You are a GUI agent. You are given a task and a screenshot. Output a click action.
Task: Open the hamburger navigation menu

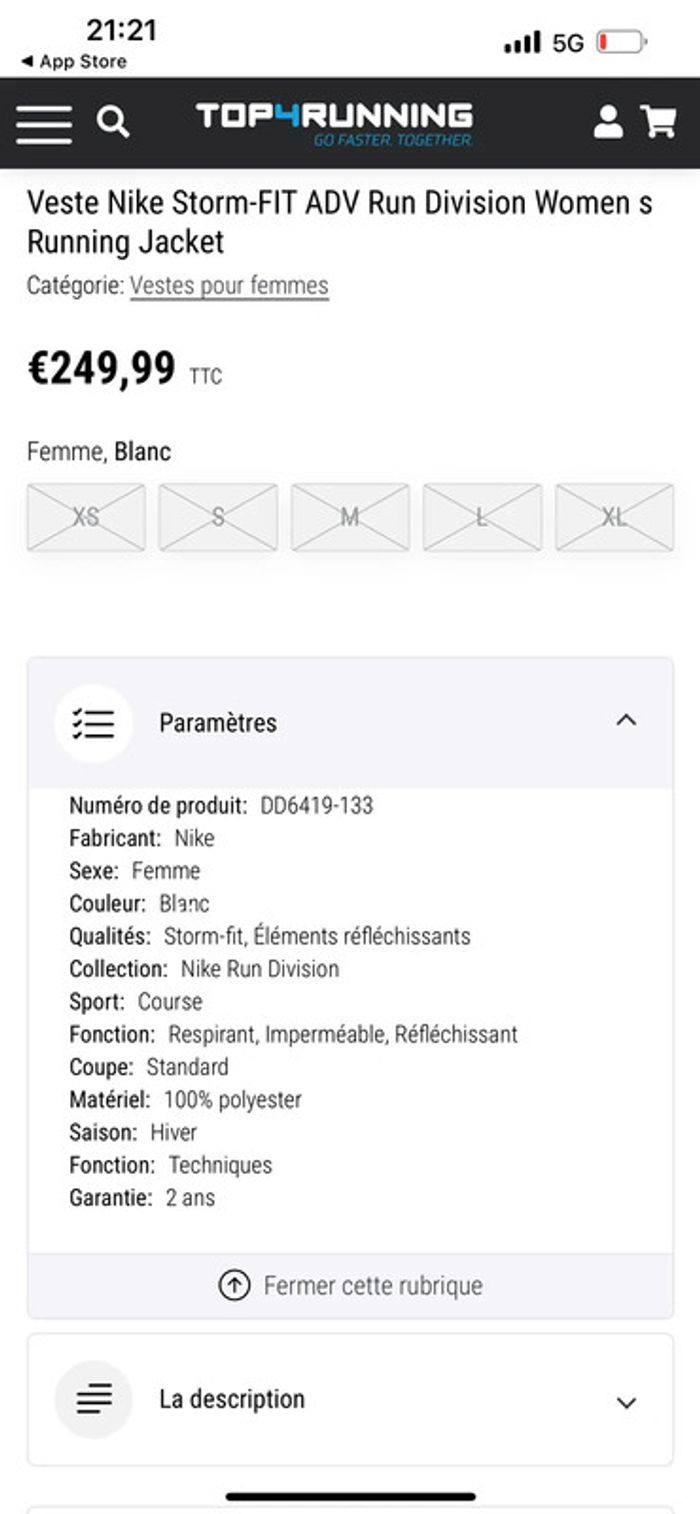click(x=44, y=124)
